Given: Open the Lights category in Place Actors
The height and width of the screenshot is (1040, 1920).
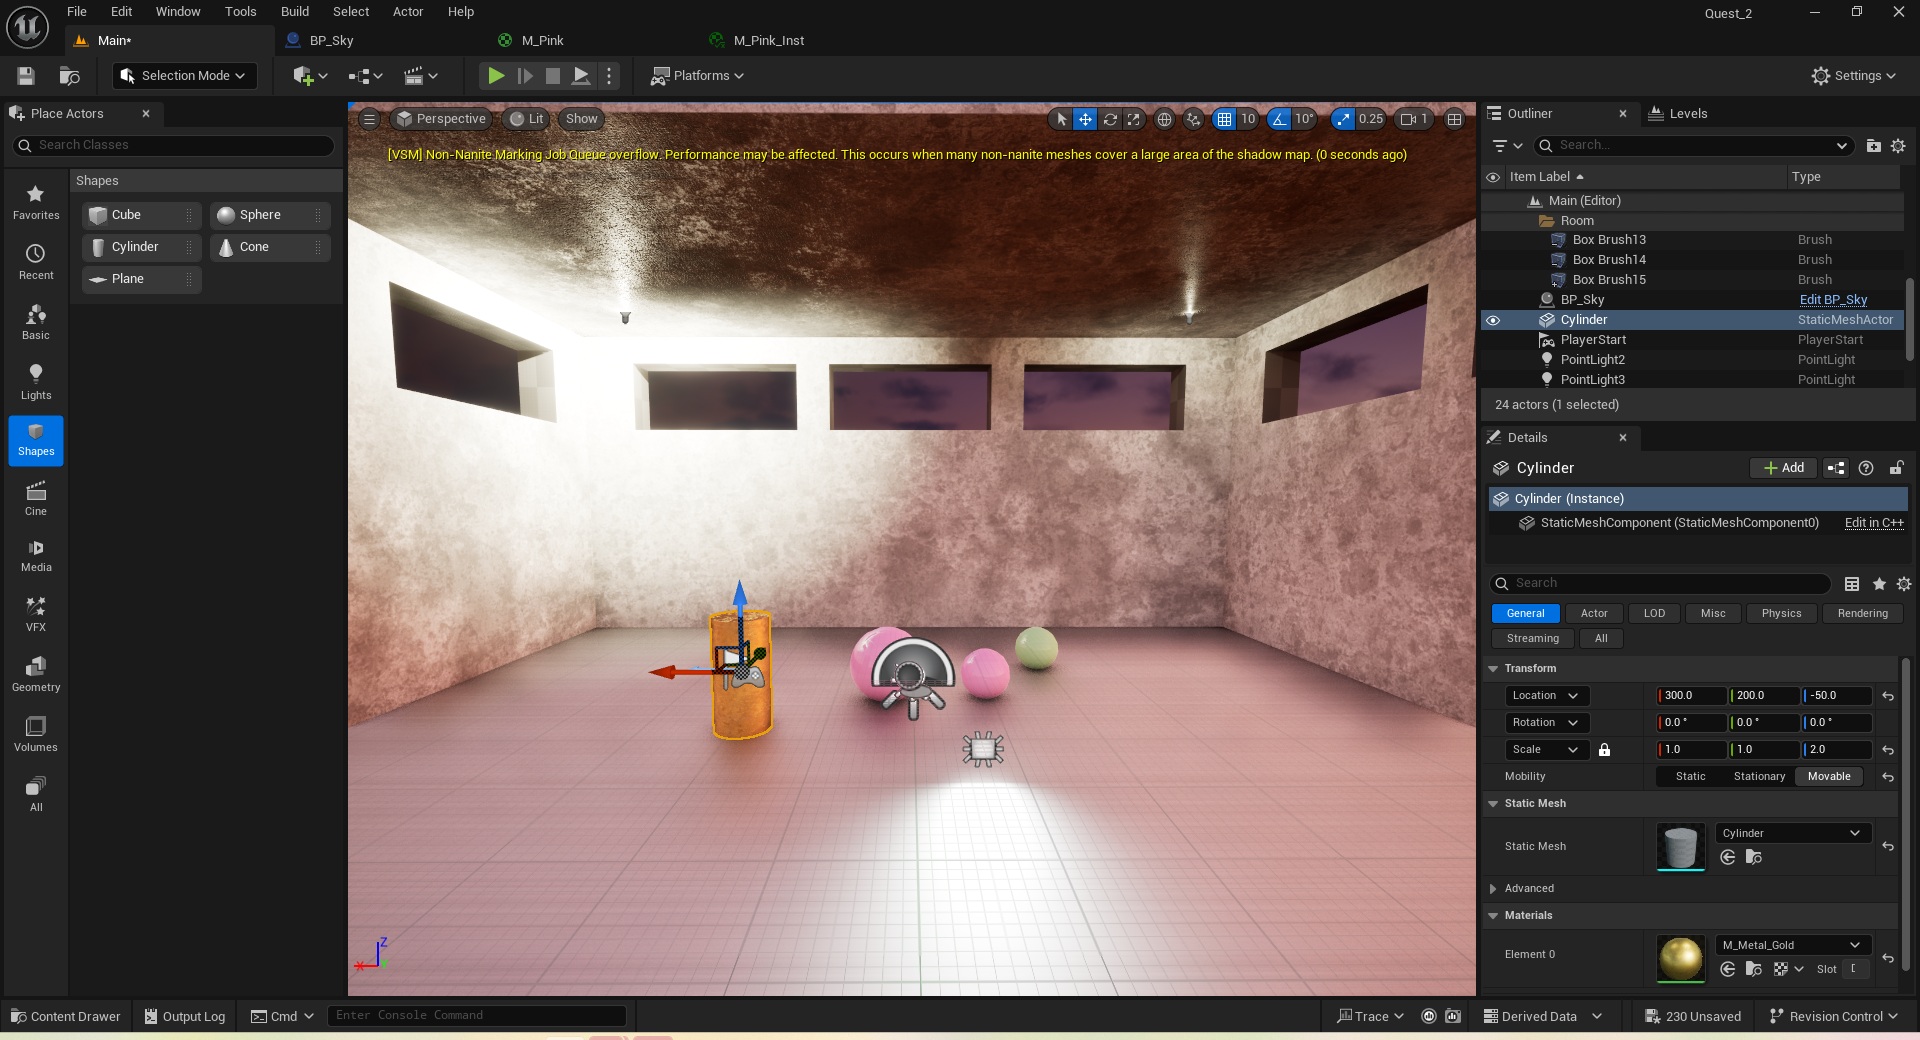Looking at the screenshot, I should pyautogui.click(x=36, y=382).
